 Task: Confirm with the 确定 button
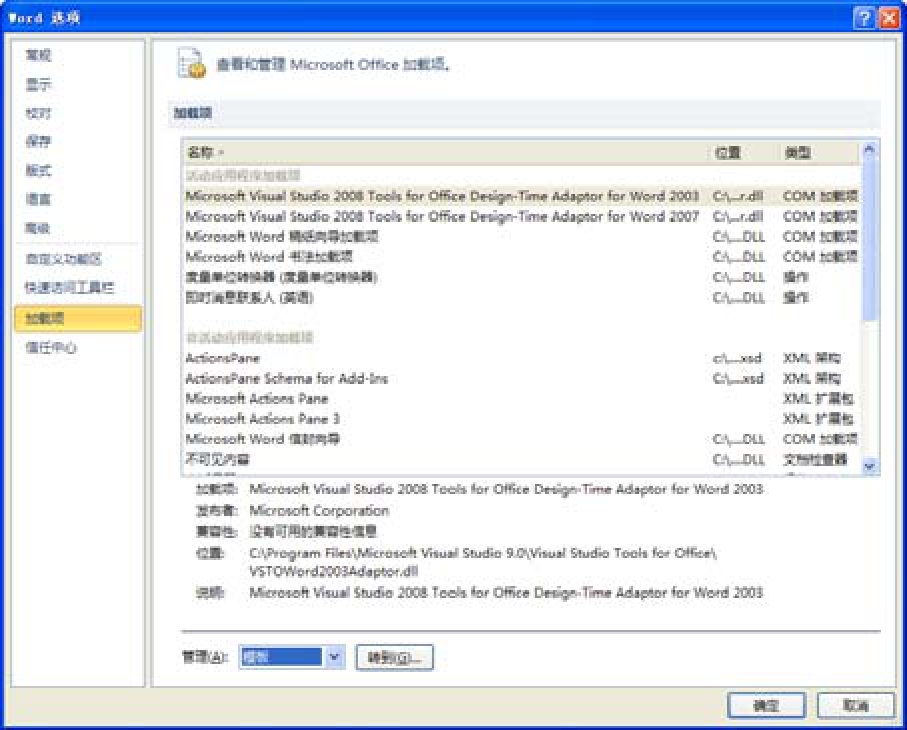pos(766,705)
